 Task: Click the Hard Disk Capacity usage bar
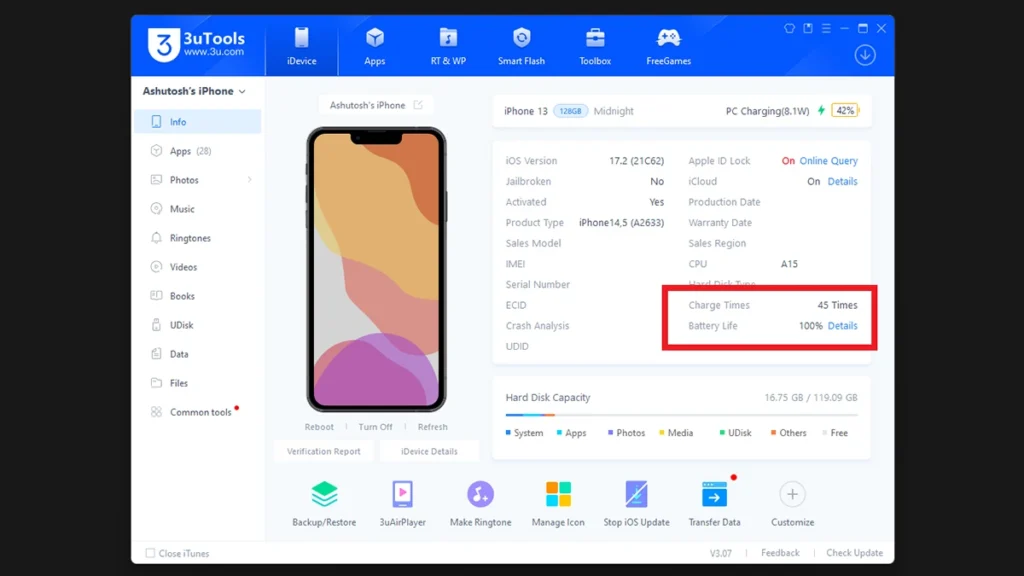(681, 415)
